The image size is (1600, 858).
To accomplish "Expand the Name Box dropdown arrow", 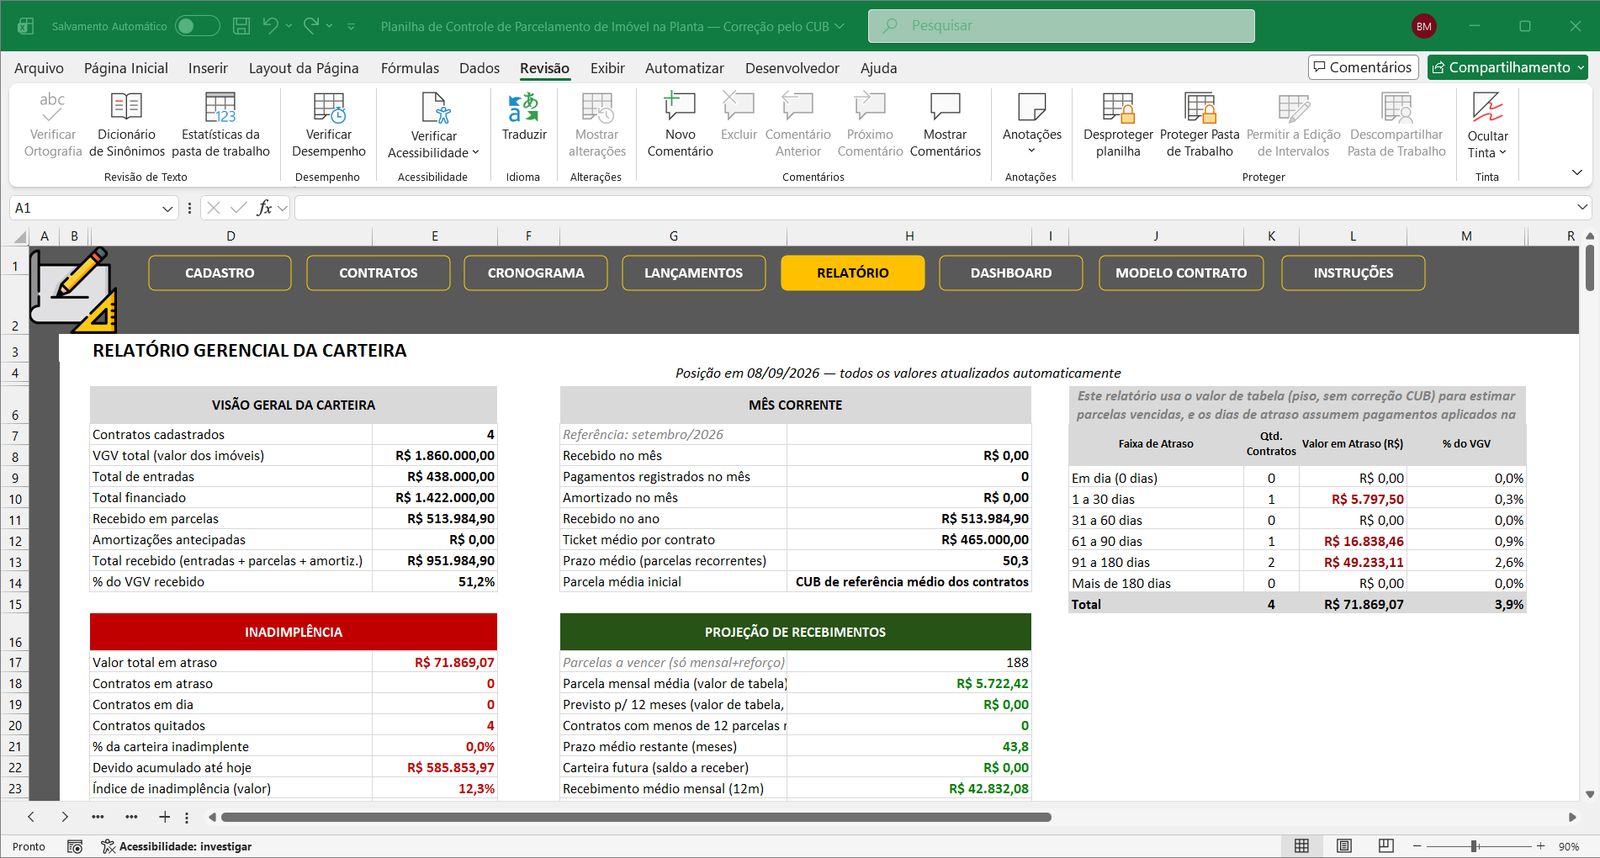I will coord(167,208).
